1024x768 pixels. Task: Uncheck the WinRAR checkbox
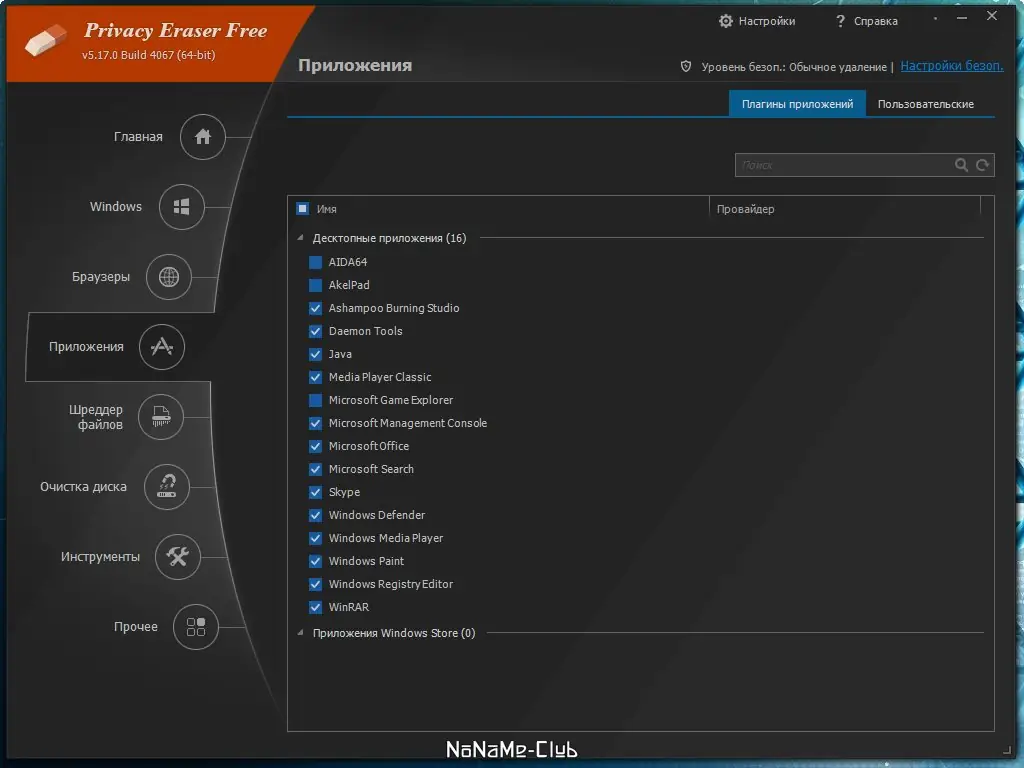315,607
